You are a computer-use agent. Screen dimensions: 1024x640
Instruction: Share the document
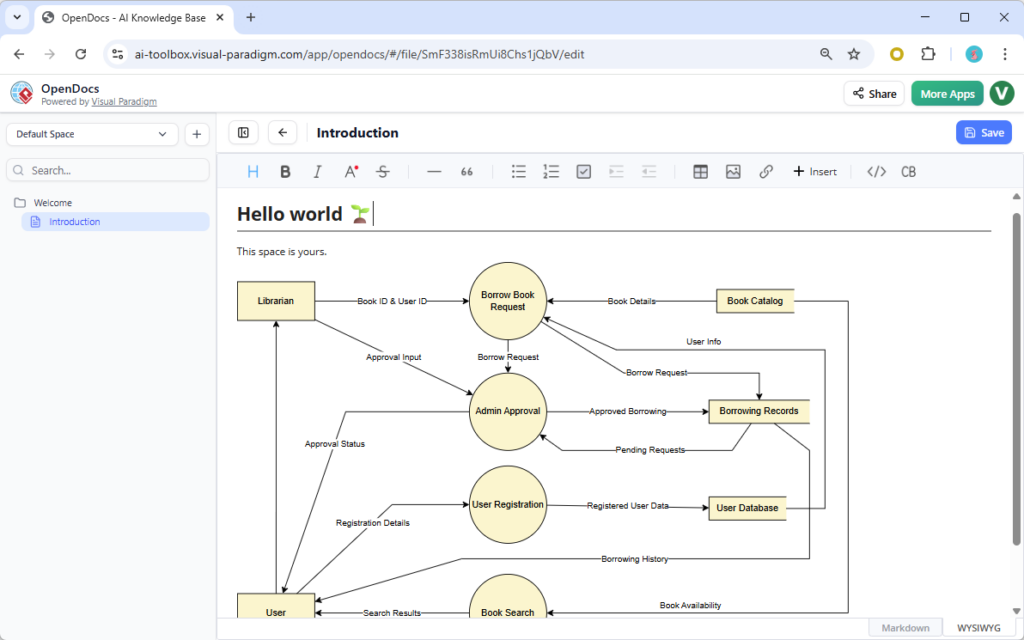(x=873, y=93)
